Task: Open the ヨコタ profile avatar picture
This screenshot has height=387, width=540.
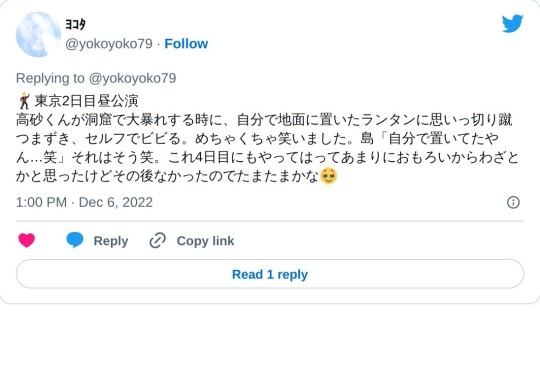Action: point(38,34)
